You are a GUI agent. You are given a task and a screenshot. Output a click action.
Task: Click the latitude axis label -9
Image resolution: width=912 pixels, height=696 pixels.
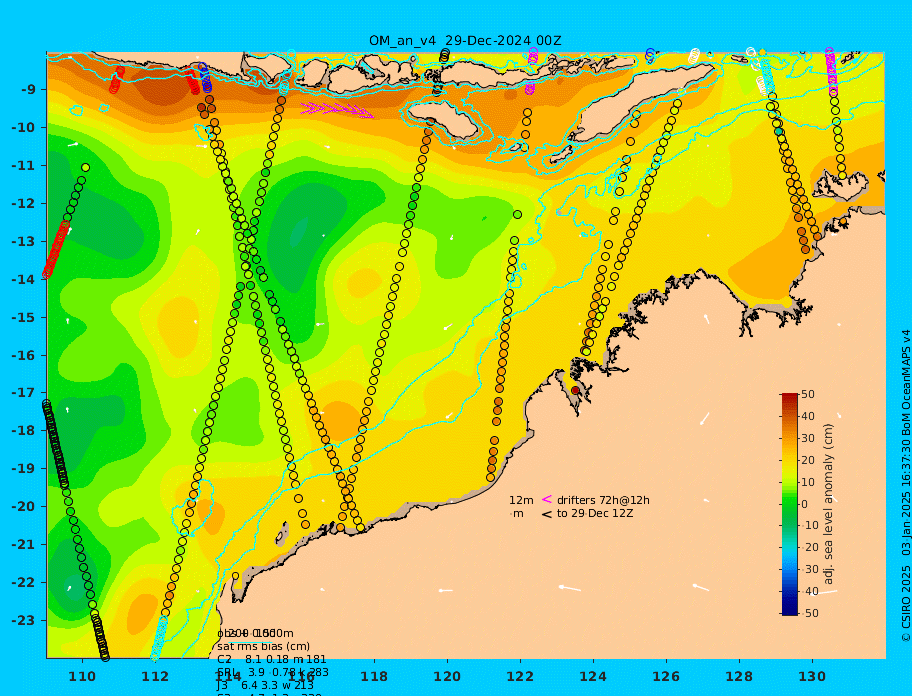pyautogui.click(x=29, y=90)
